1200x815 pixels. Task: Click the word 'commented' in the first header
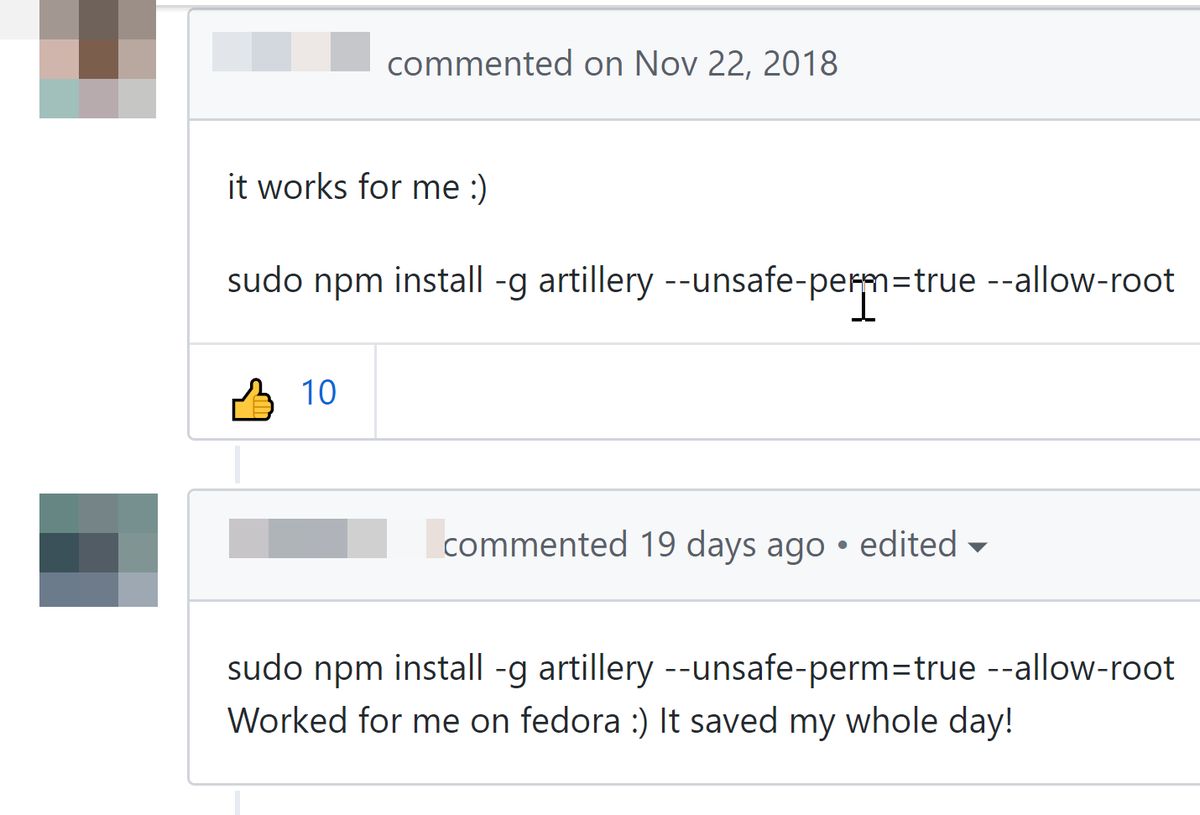tap(478, 64)
